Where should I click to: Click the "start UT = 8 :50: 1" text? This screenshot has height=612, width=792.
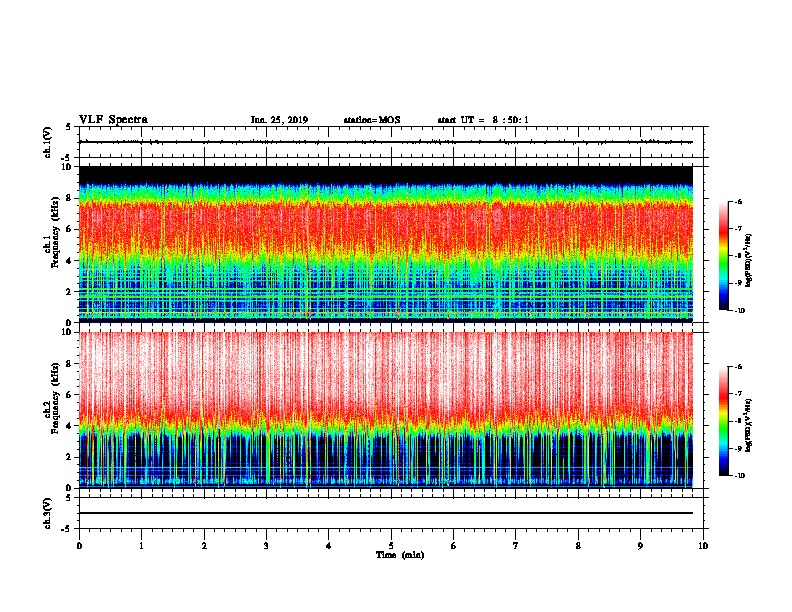click(483, 120)
